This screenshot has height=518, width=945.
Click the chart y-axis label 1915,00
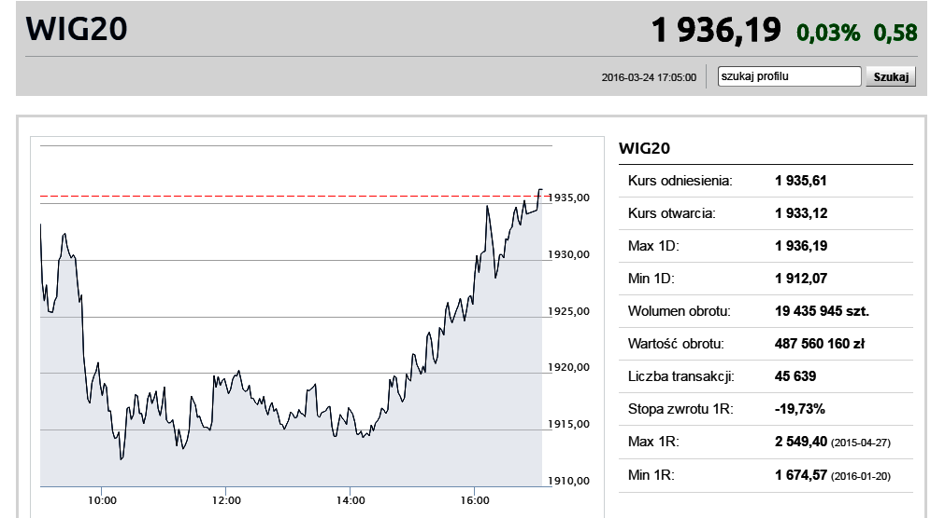pyautogui.click(x=569, y=424)
